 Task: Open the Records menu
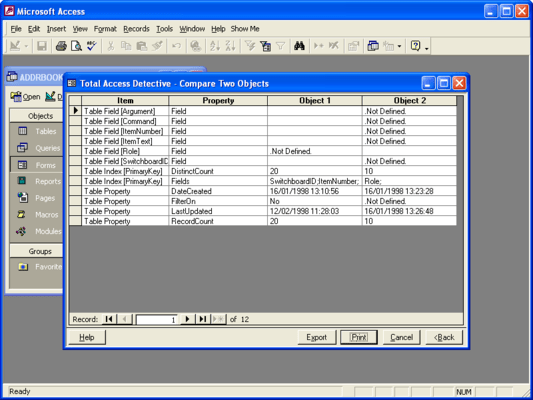[136, 29]
